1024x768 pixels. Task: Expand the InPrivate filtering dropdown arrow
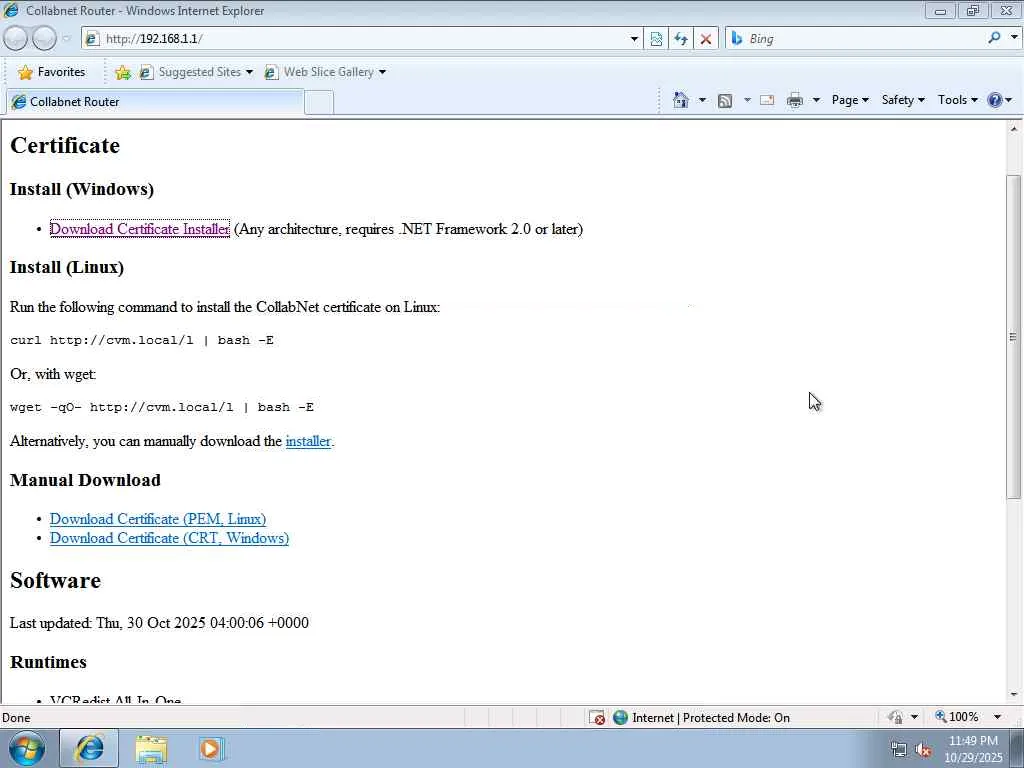914,717
